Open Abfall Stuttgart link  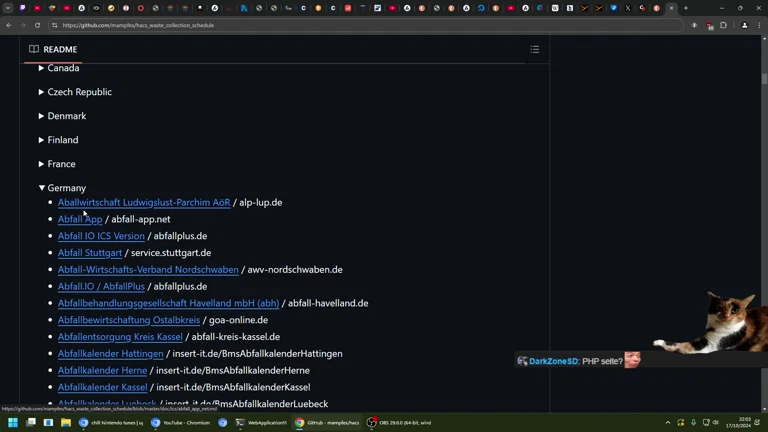click(x=90, y=253)
